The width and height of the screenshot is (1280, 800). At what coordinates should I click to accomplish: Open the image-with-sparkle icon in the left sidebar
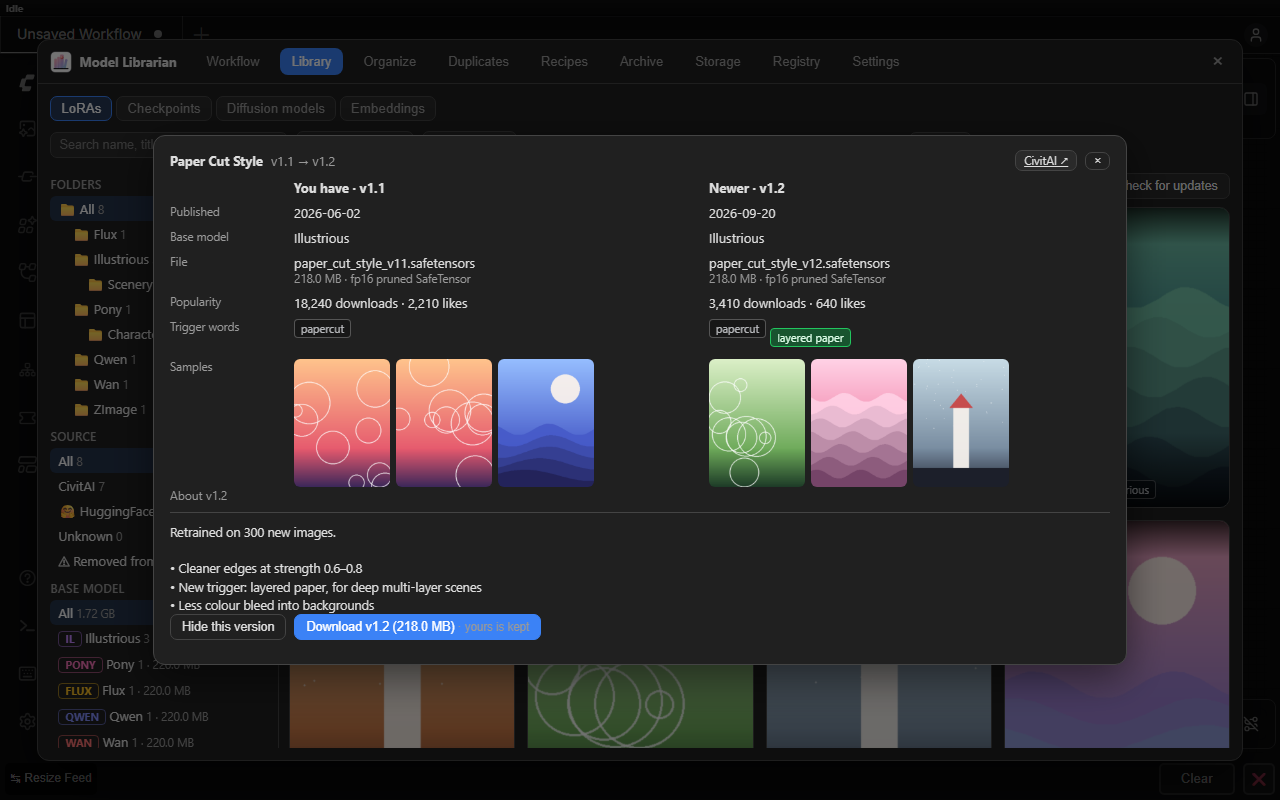[27, 129]
